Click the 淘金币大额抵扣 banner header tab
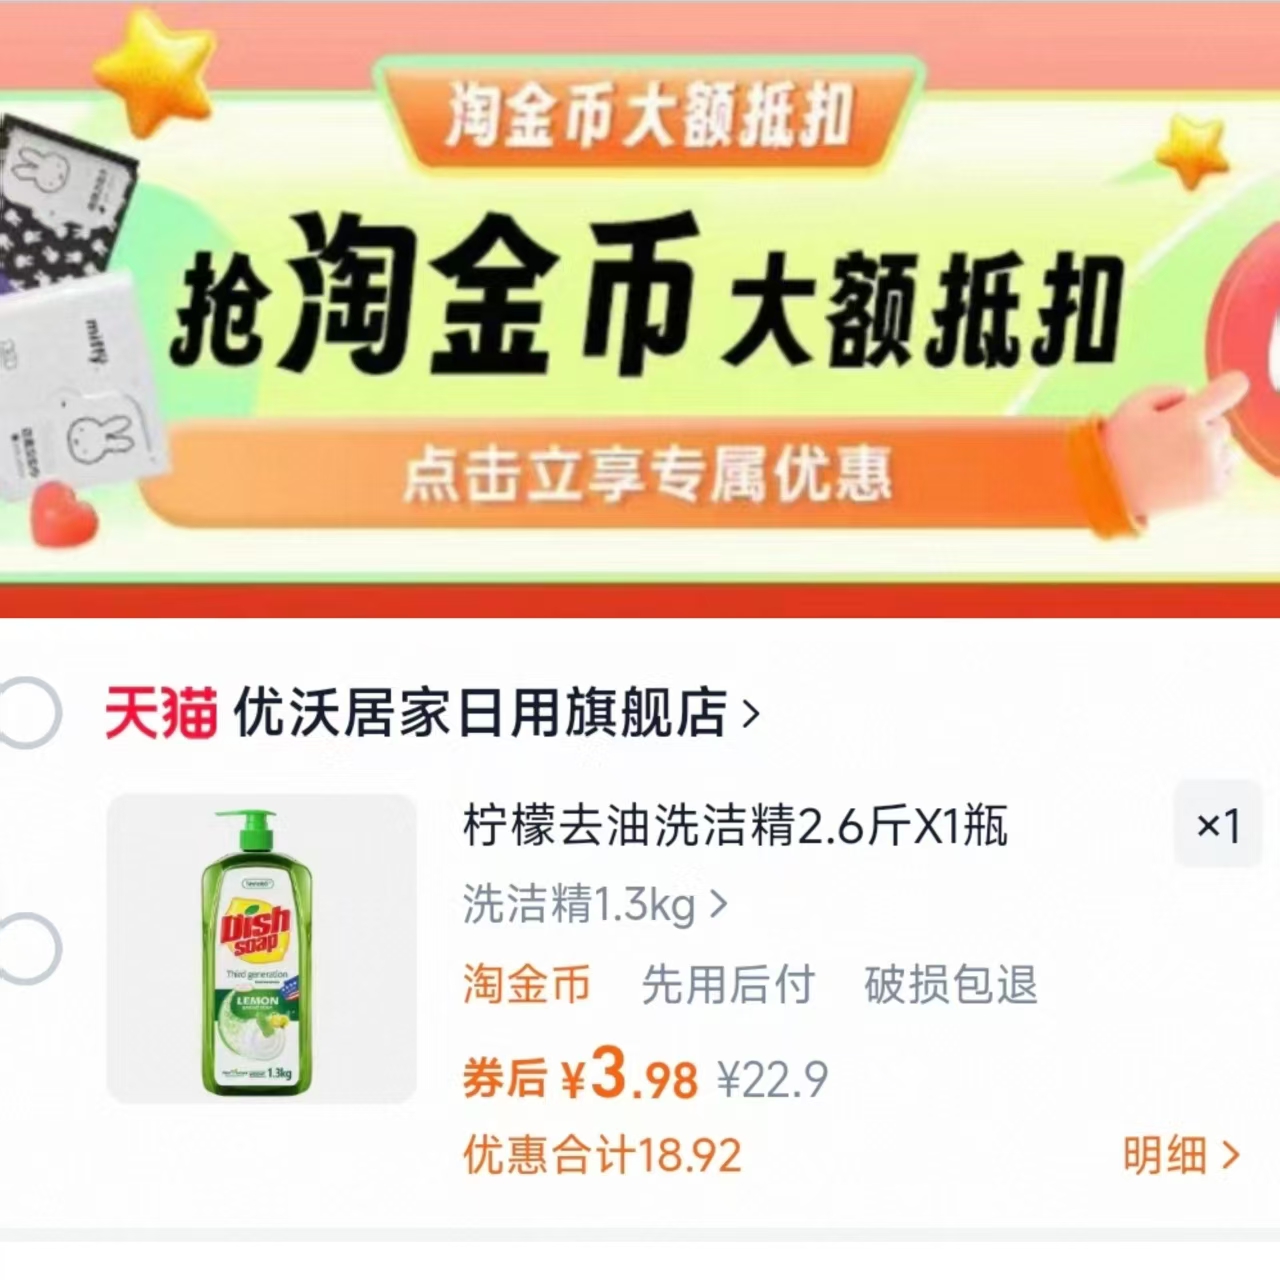This screenshot has width=1280, height=1280. (650, 114)
